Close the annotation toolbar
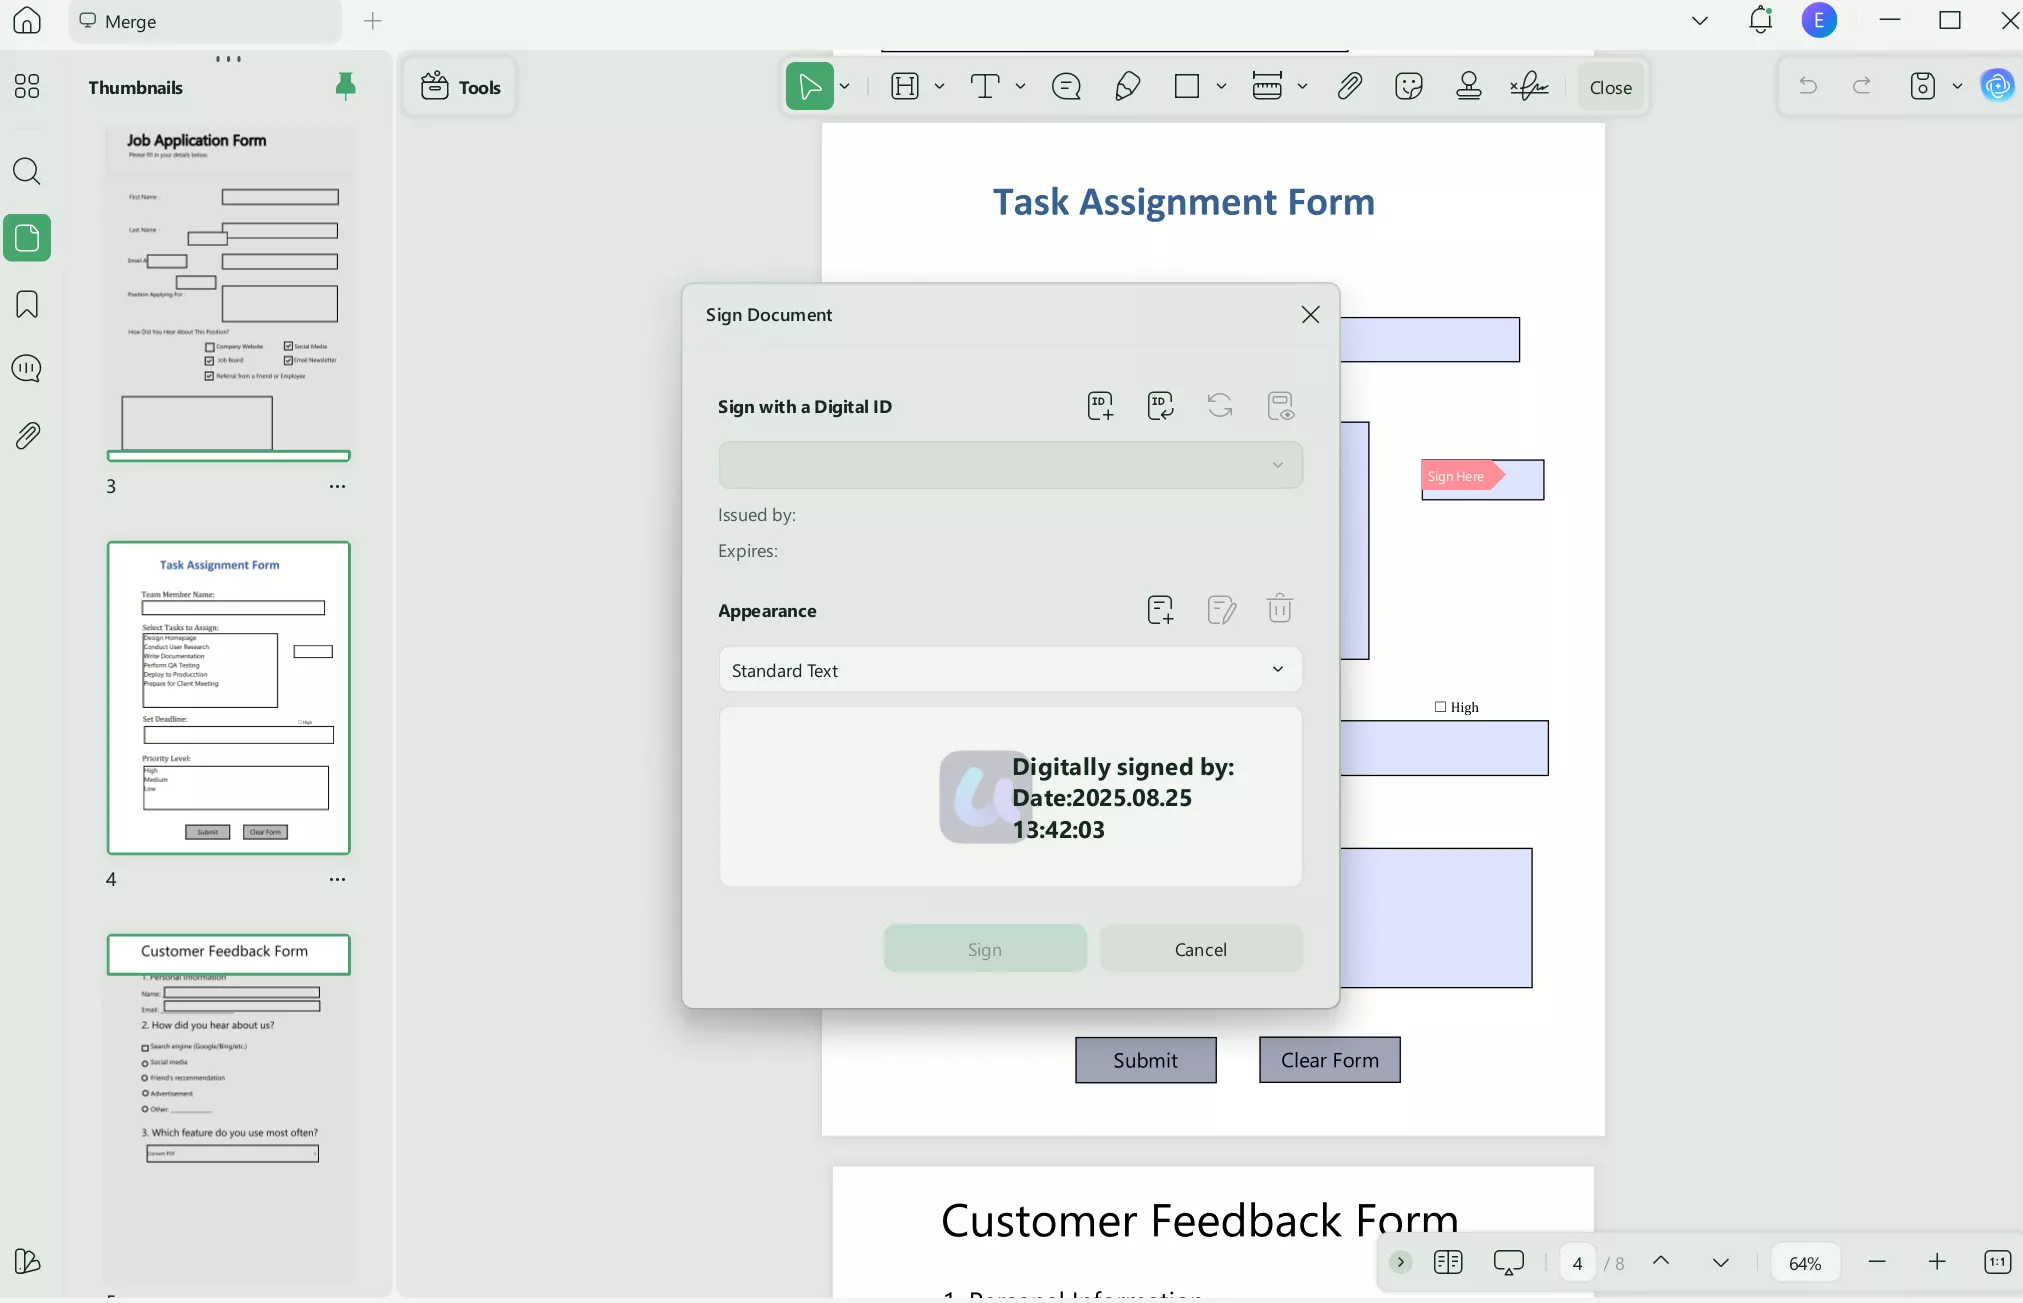2023x1303 pixels. pos(1610,87)
